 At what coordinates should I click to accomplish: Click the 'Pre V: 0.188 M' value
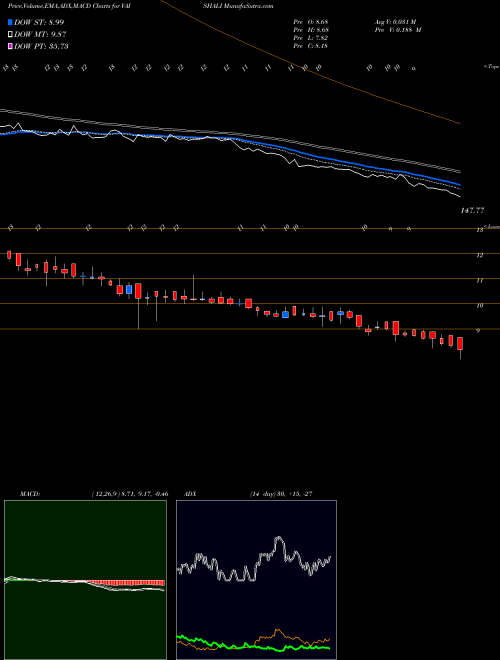[398, 30]
